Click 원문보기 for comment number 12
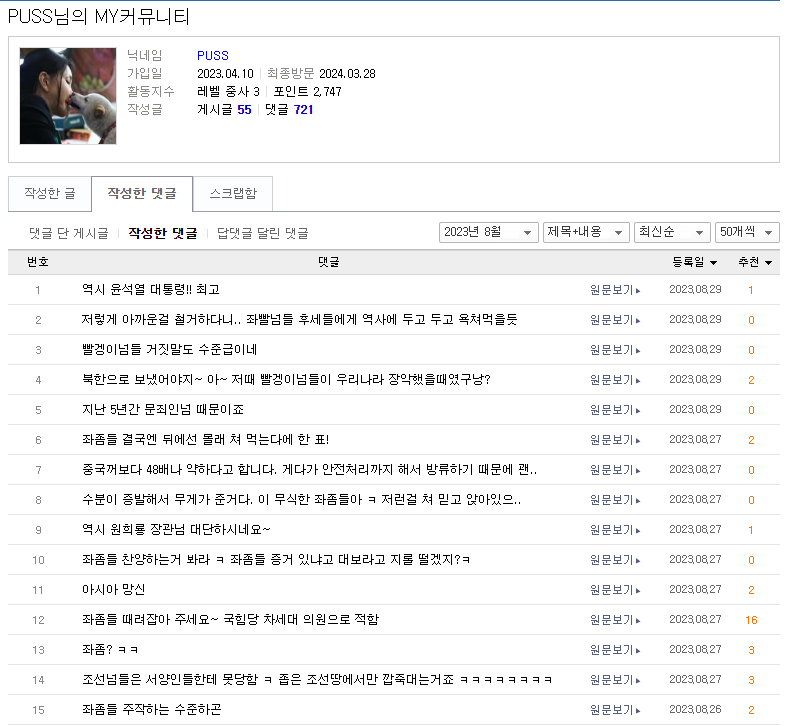 (x=614, y=620)
